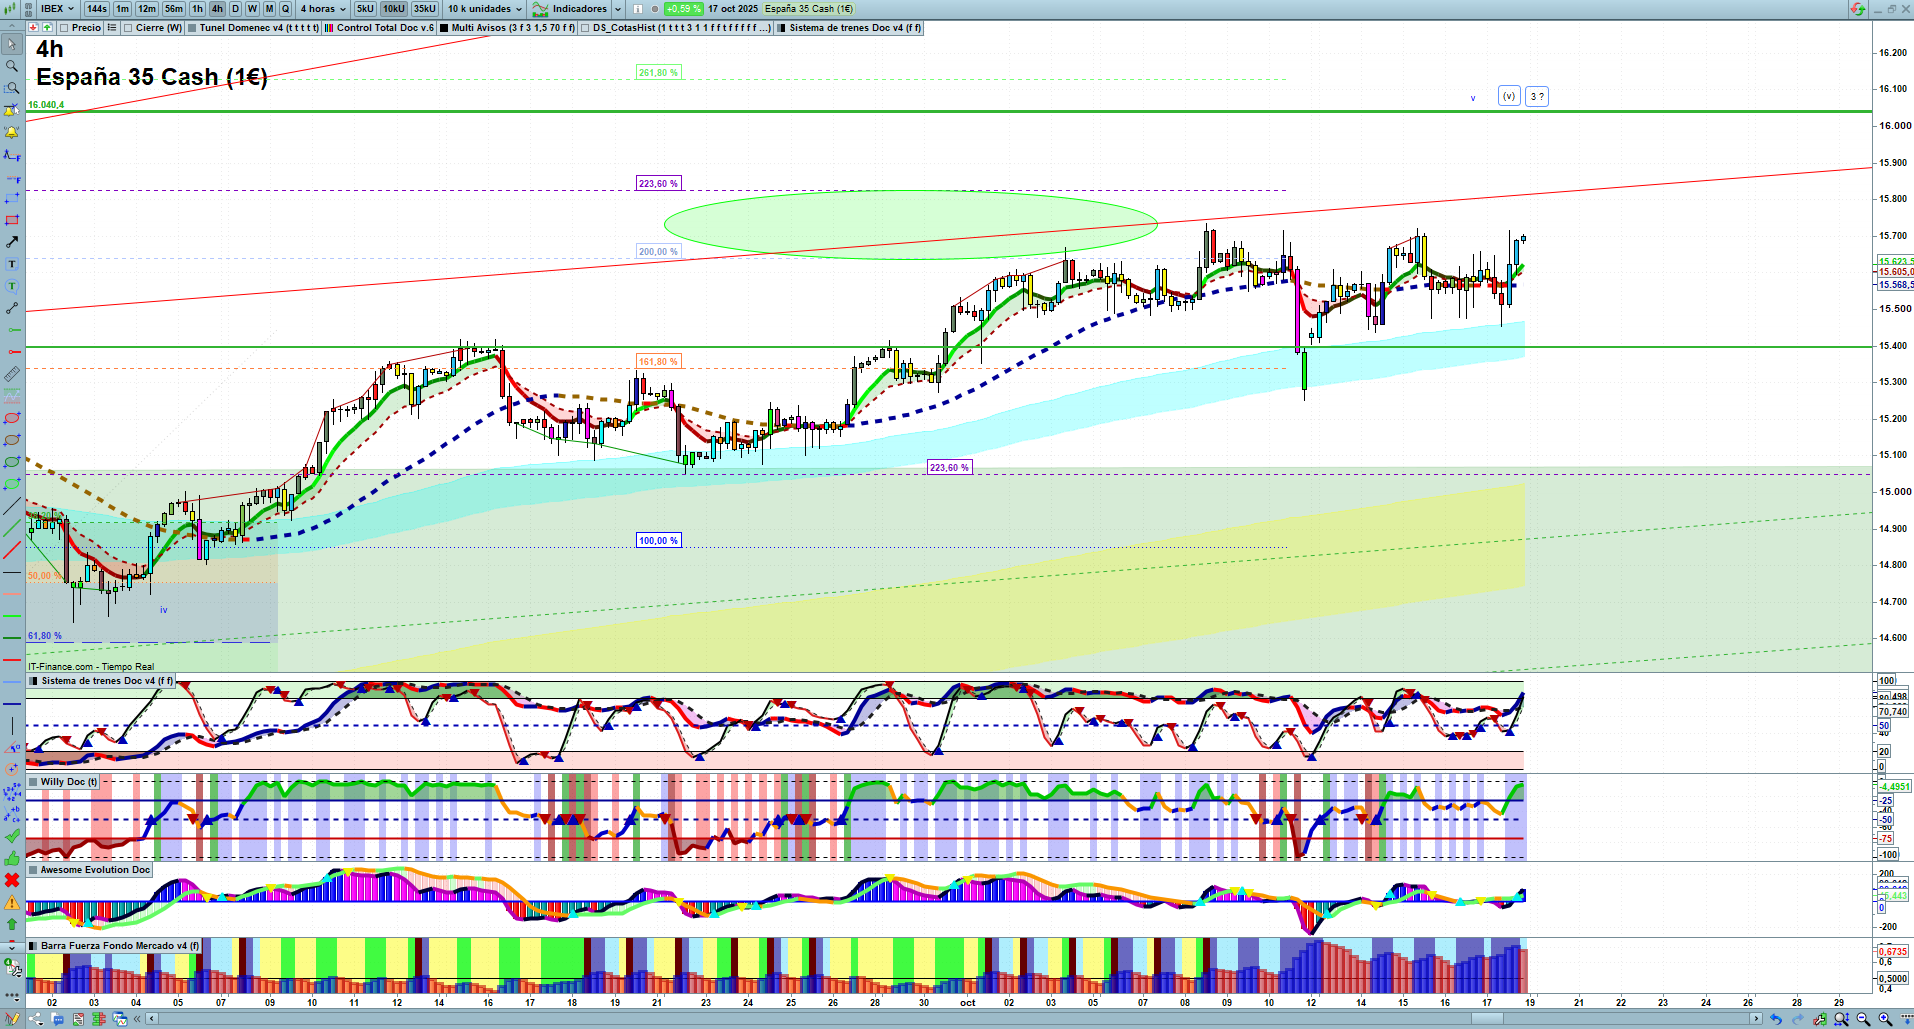Select the orange warning triangle tool
Image resolution: width=1914 pixels, height=1029 pixels.
tap(12, 903)
